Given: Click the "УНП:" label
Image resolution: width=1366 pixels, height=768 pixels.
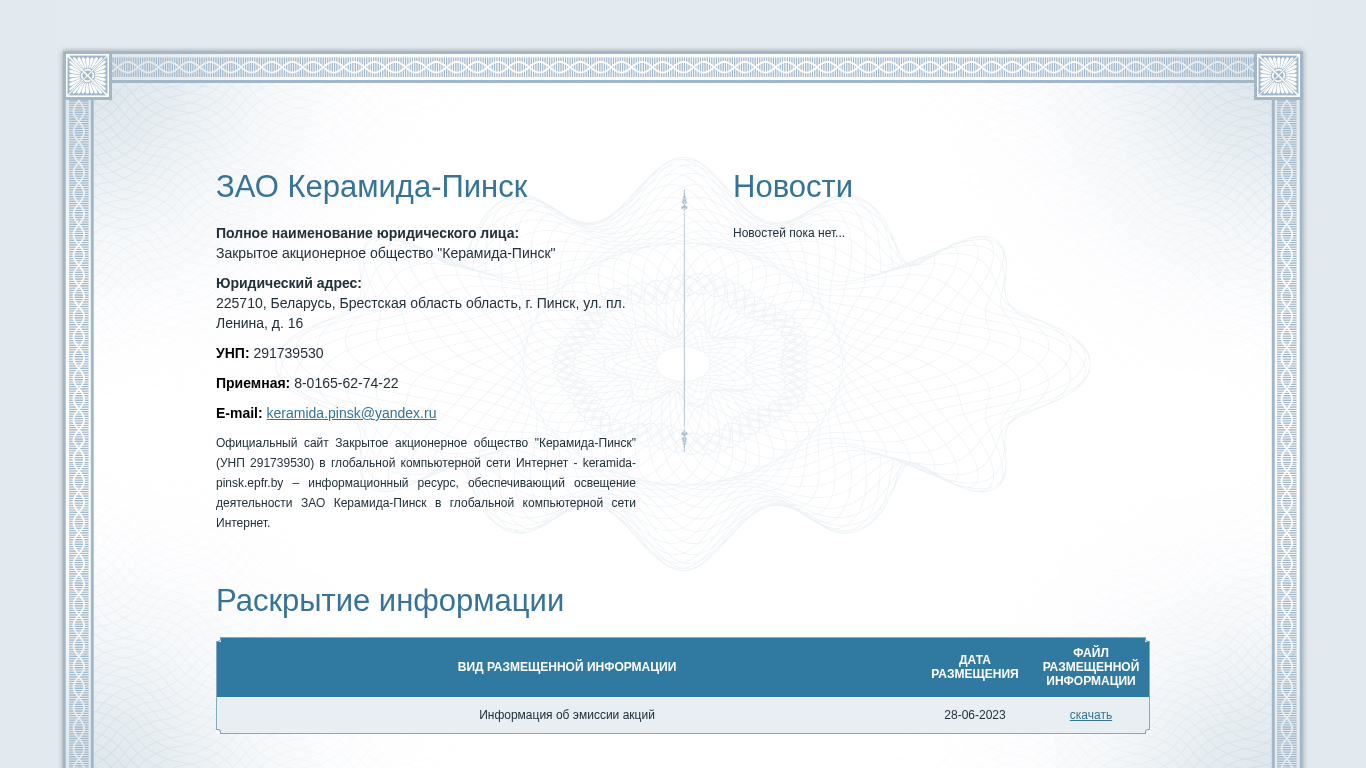Looking at the screenshot, I should coord(233,353).
